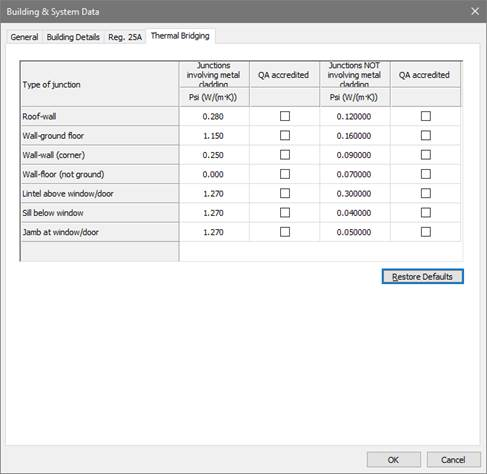The width and height of the screenshot is (487, 474).
Task: Enable non-metal QA accredited for Roof-wall
Action: pyautogui.click(x=426, y=116)
